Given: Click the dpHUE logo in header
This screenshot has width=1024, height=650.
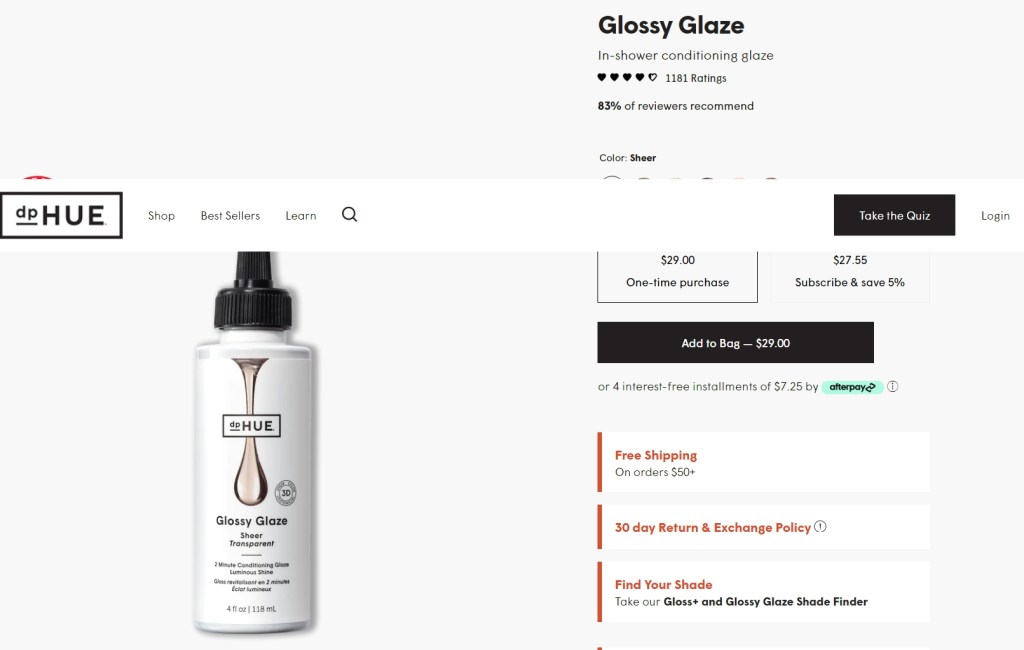Looking at the screenshot, I should click(x=61, y=215).
